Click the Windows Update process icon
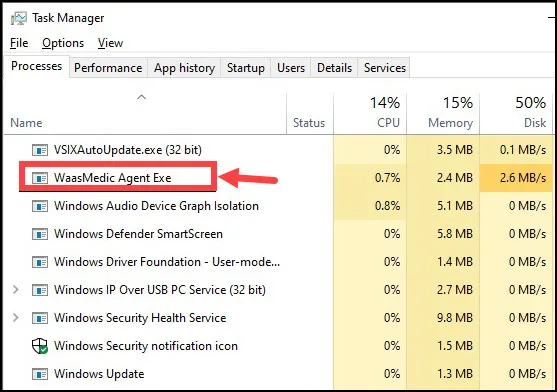Screen dimensions: 557x392 [40, 374]
